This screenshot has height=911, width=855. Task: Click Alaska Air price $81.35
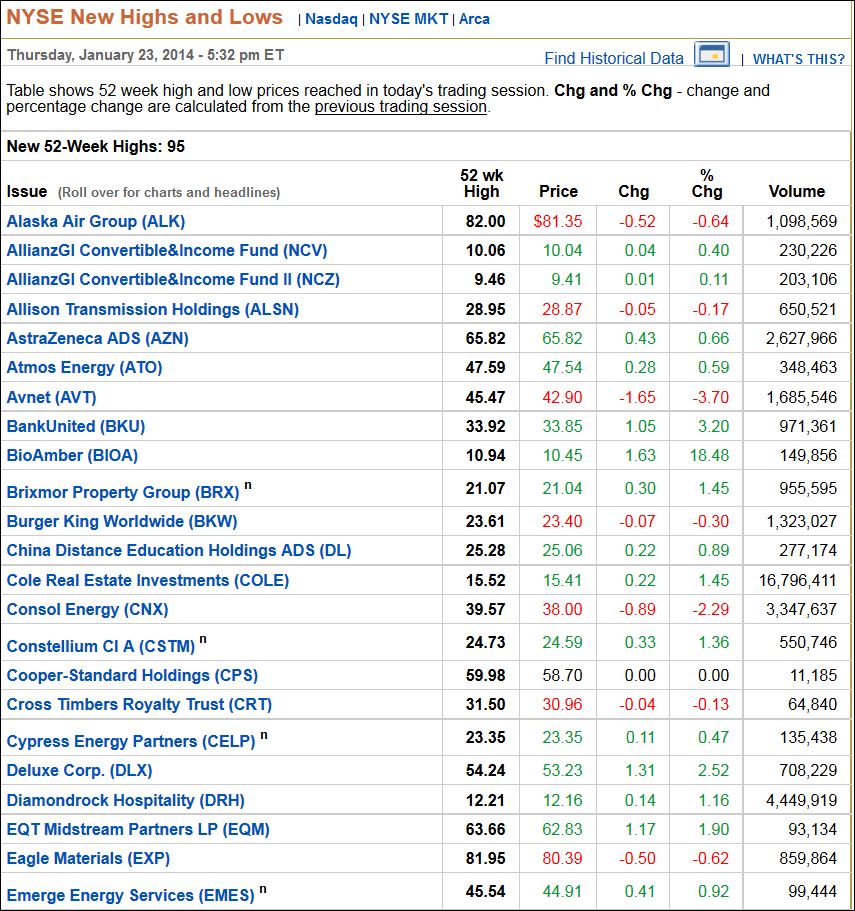pyautogui.click(x=558, y=221)
